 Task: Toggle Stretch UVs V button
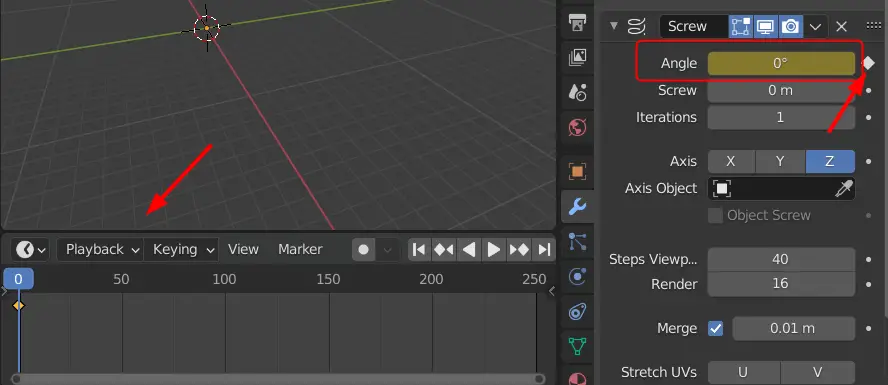pyautogui.click(x=818, y=373)
